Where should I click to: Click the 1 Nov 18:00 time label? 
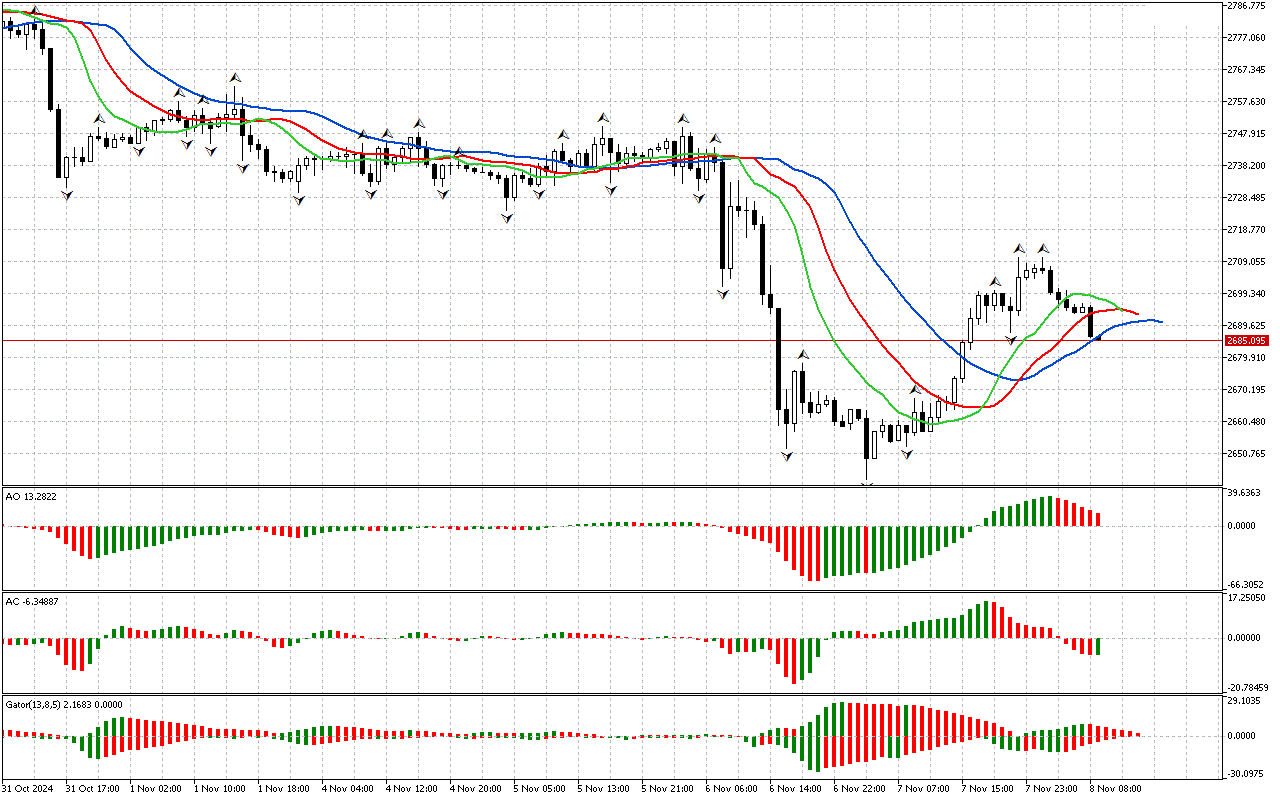click(284, 789)
